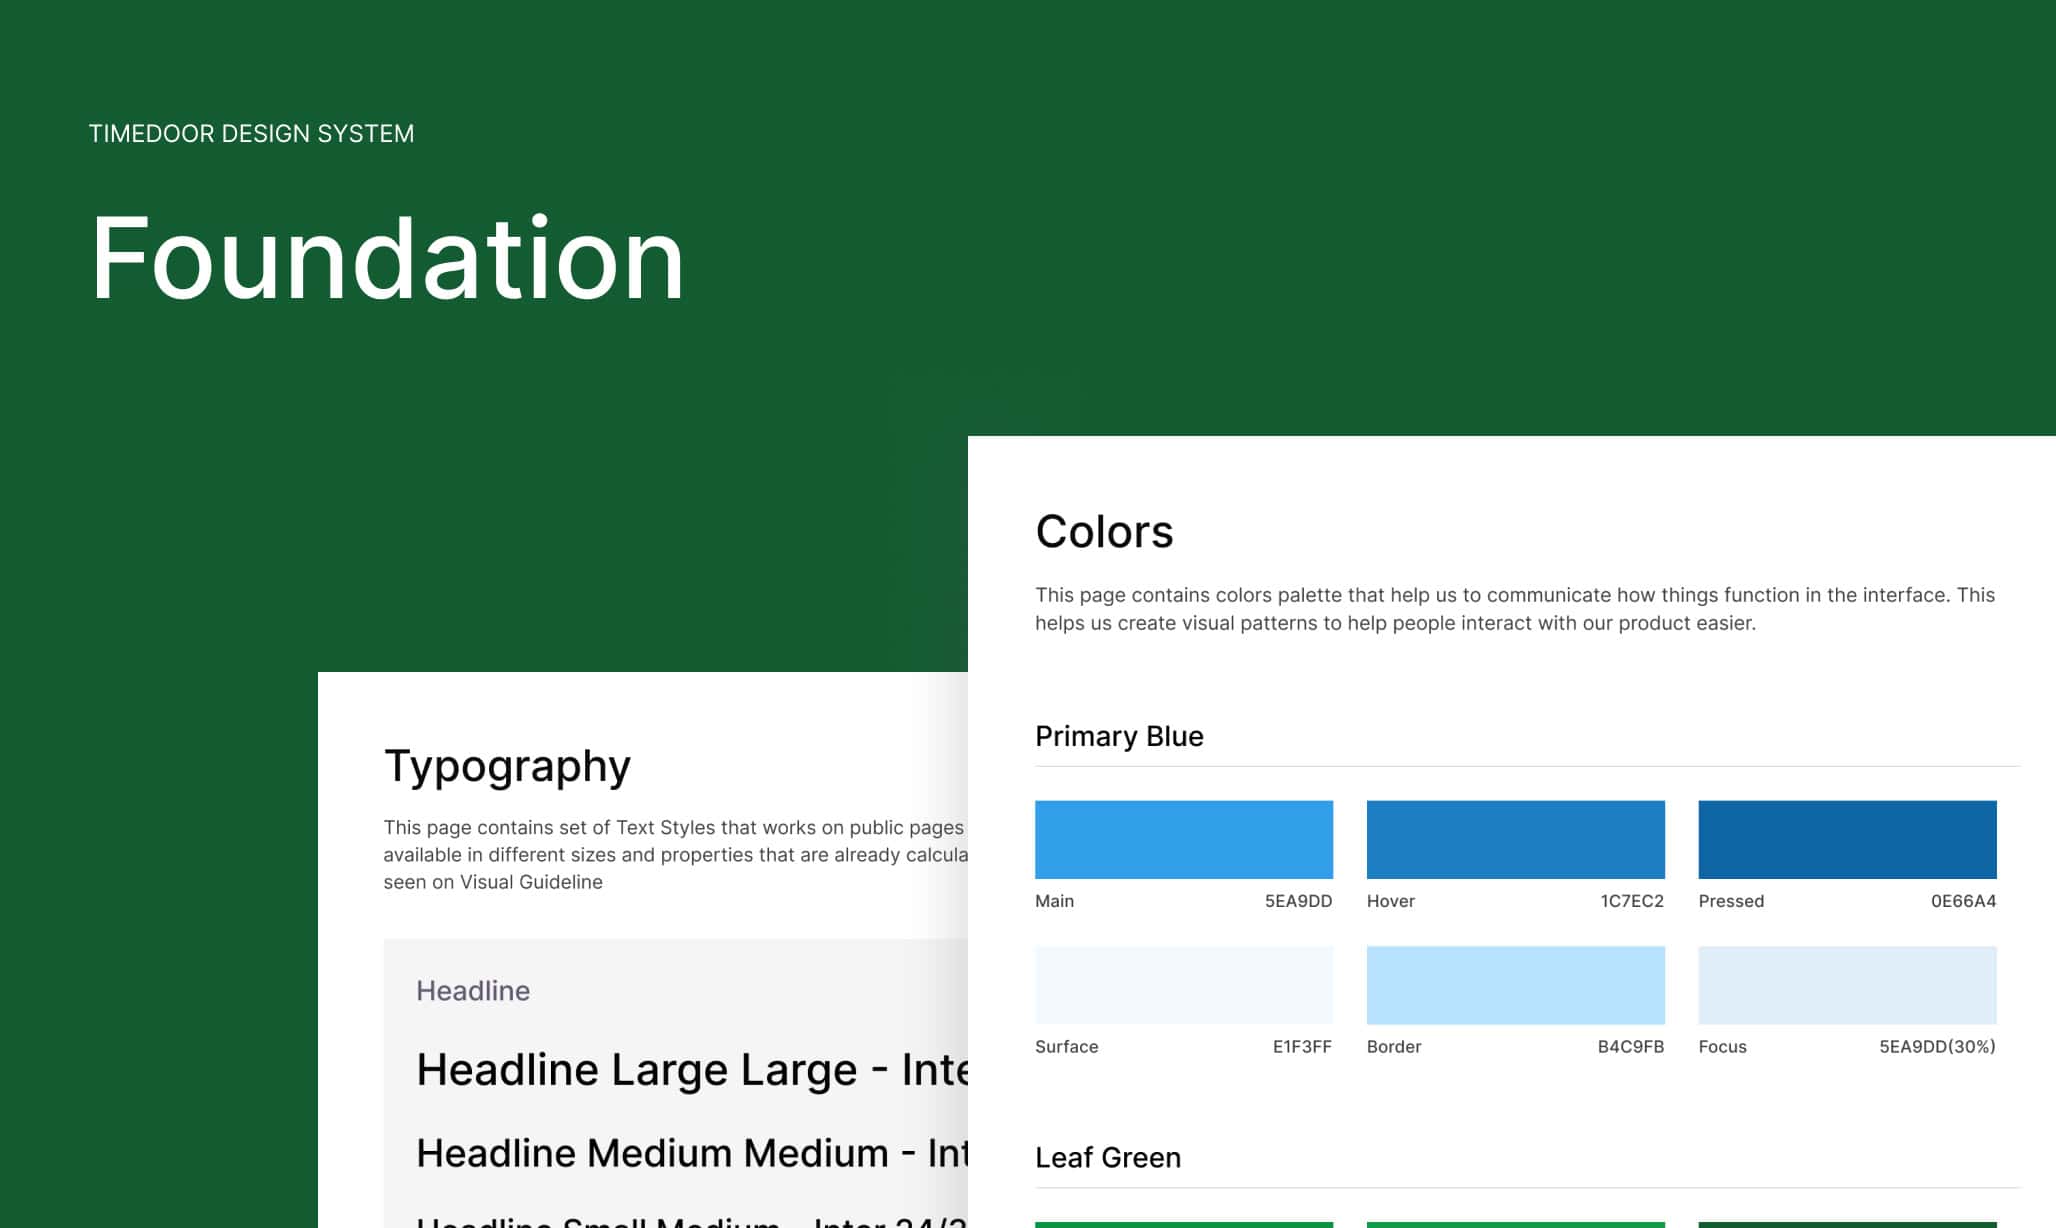Click the Main blue color swatch
Viewport: 2056px width, 1228px height.
1183,839
